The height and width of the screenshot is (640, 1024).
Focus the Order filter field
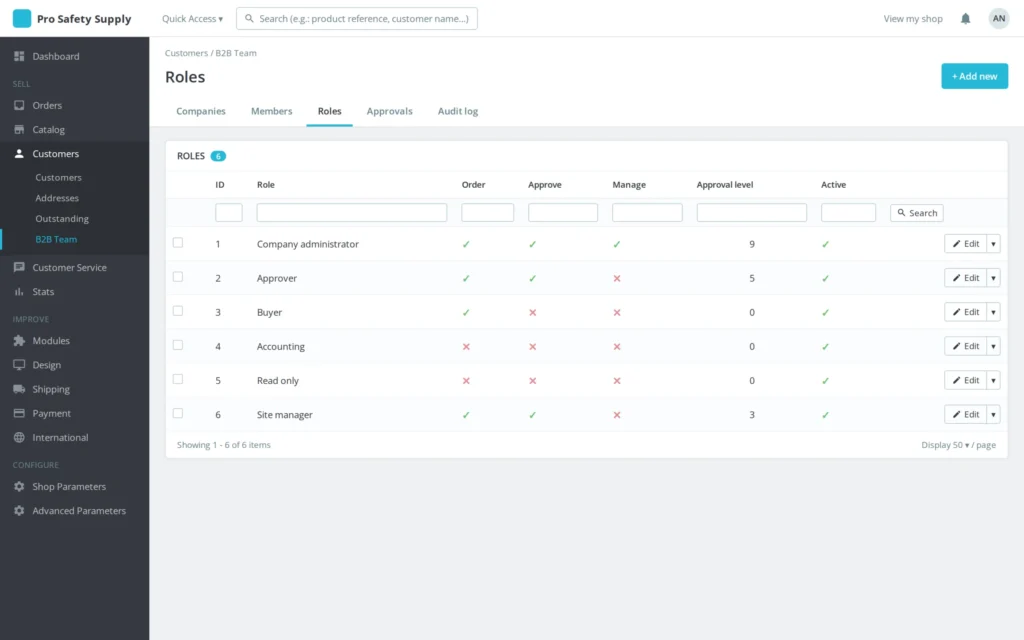click(487, 212)
